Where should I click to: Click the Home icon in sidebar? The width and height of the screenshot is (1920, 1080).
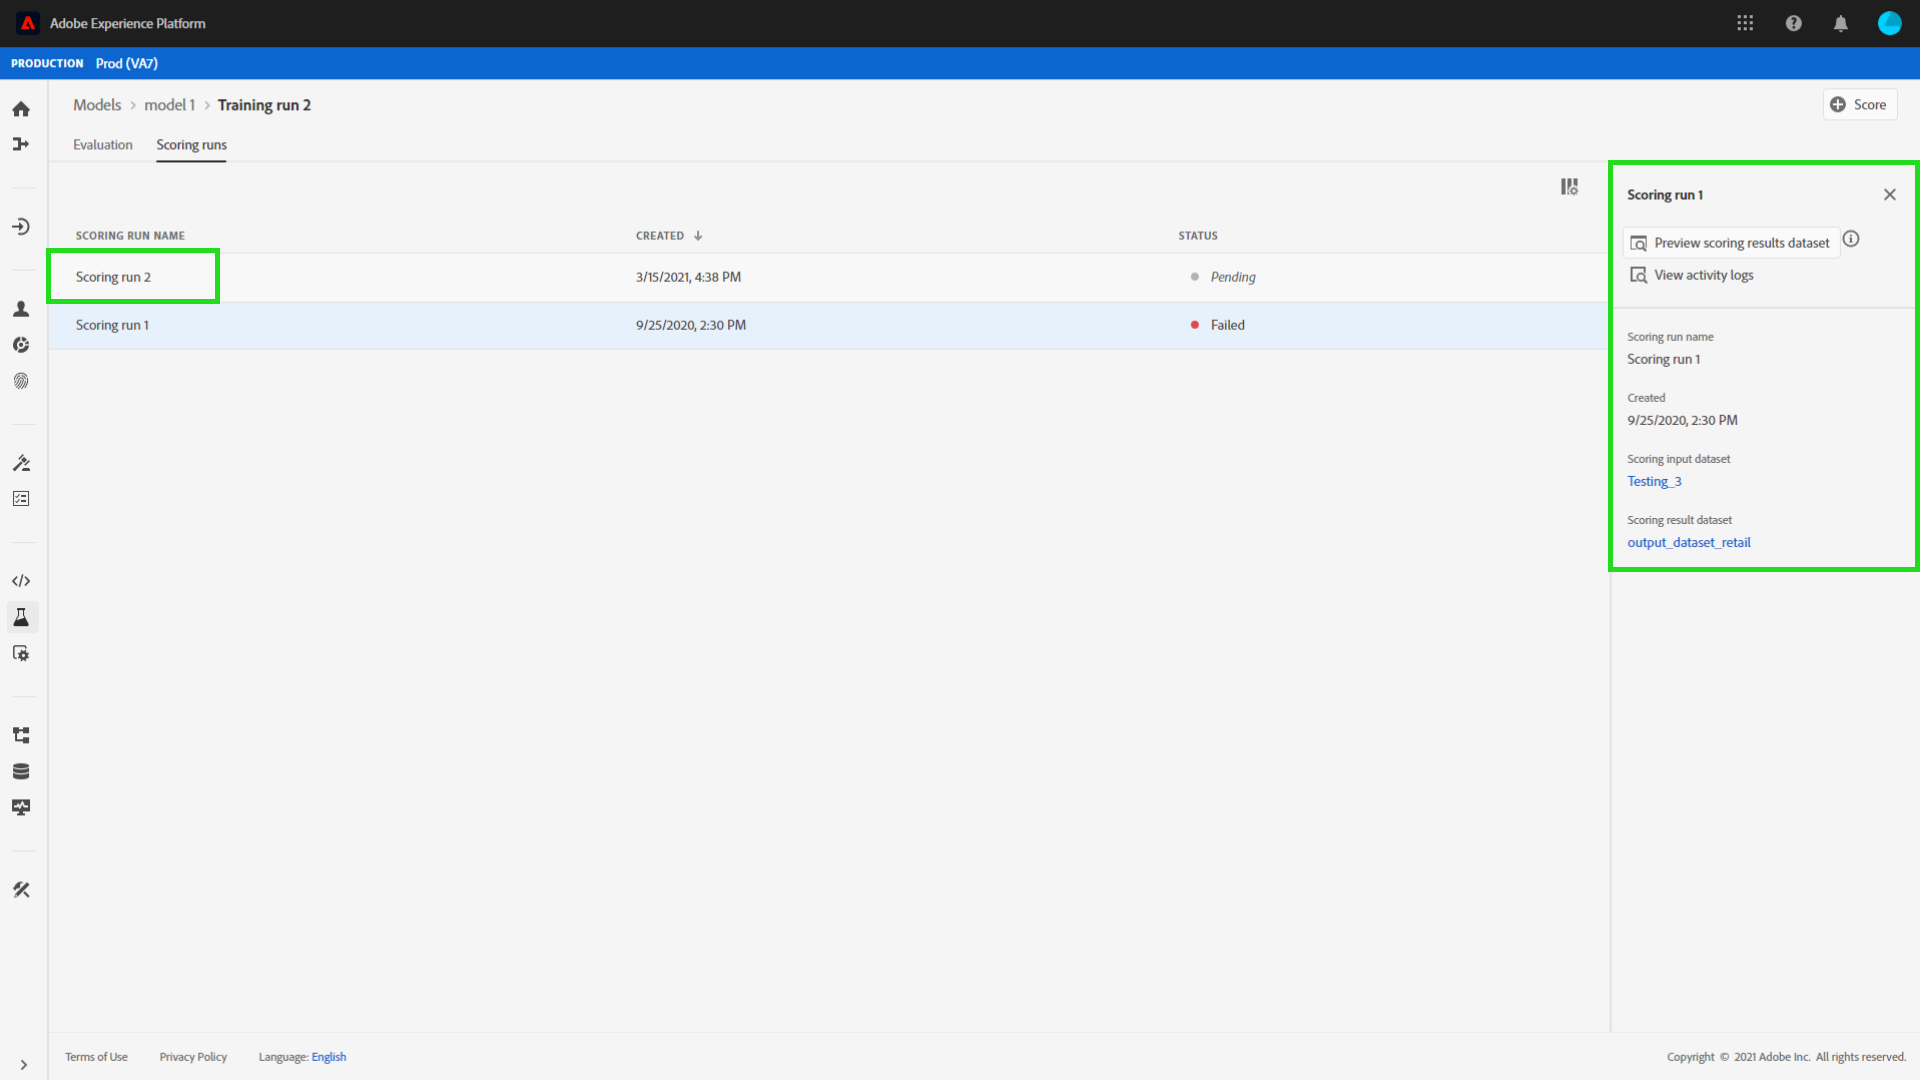[x=21, y=109]
